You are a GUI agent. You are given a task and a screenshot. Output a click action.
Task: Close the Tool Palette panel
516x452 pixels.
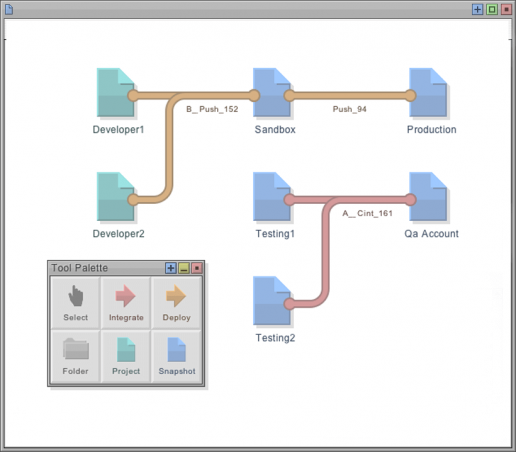pos(197,268)
